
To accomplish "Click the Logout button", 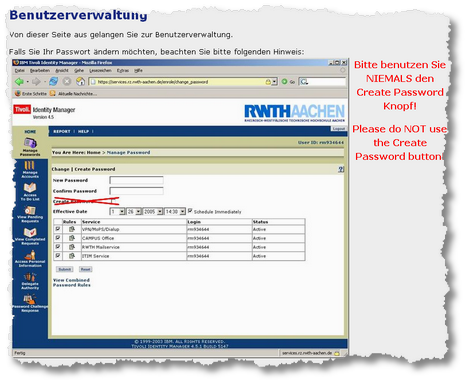I will 338,129.
